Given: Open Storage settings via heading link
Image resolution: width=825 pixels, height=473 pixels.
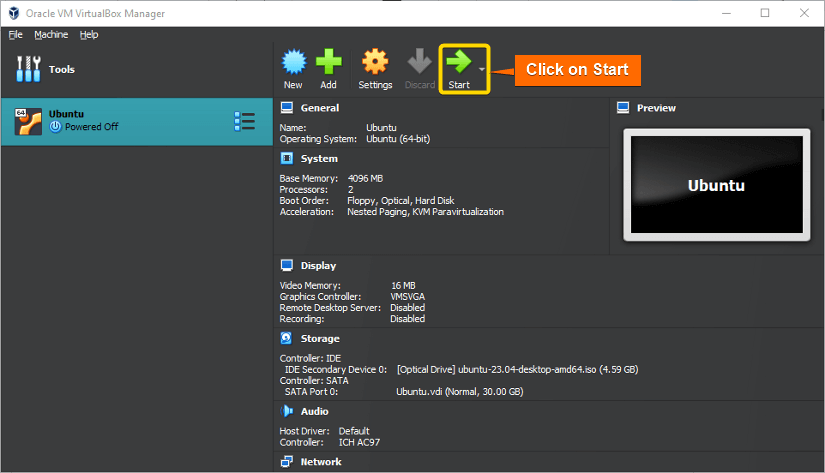Looking at the screenshot, I should pyautogui.click(x=320, y=338).
